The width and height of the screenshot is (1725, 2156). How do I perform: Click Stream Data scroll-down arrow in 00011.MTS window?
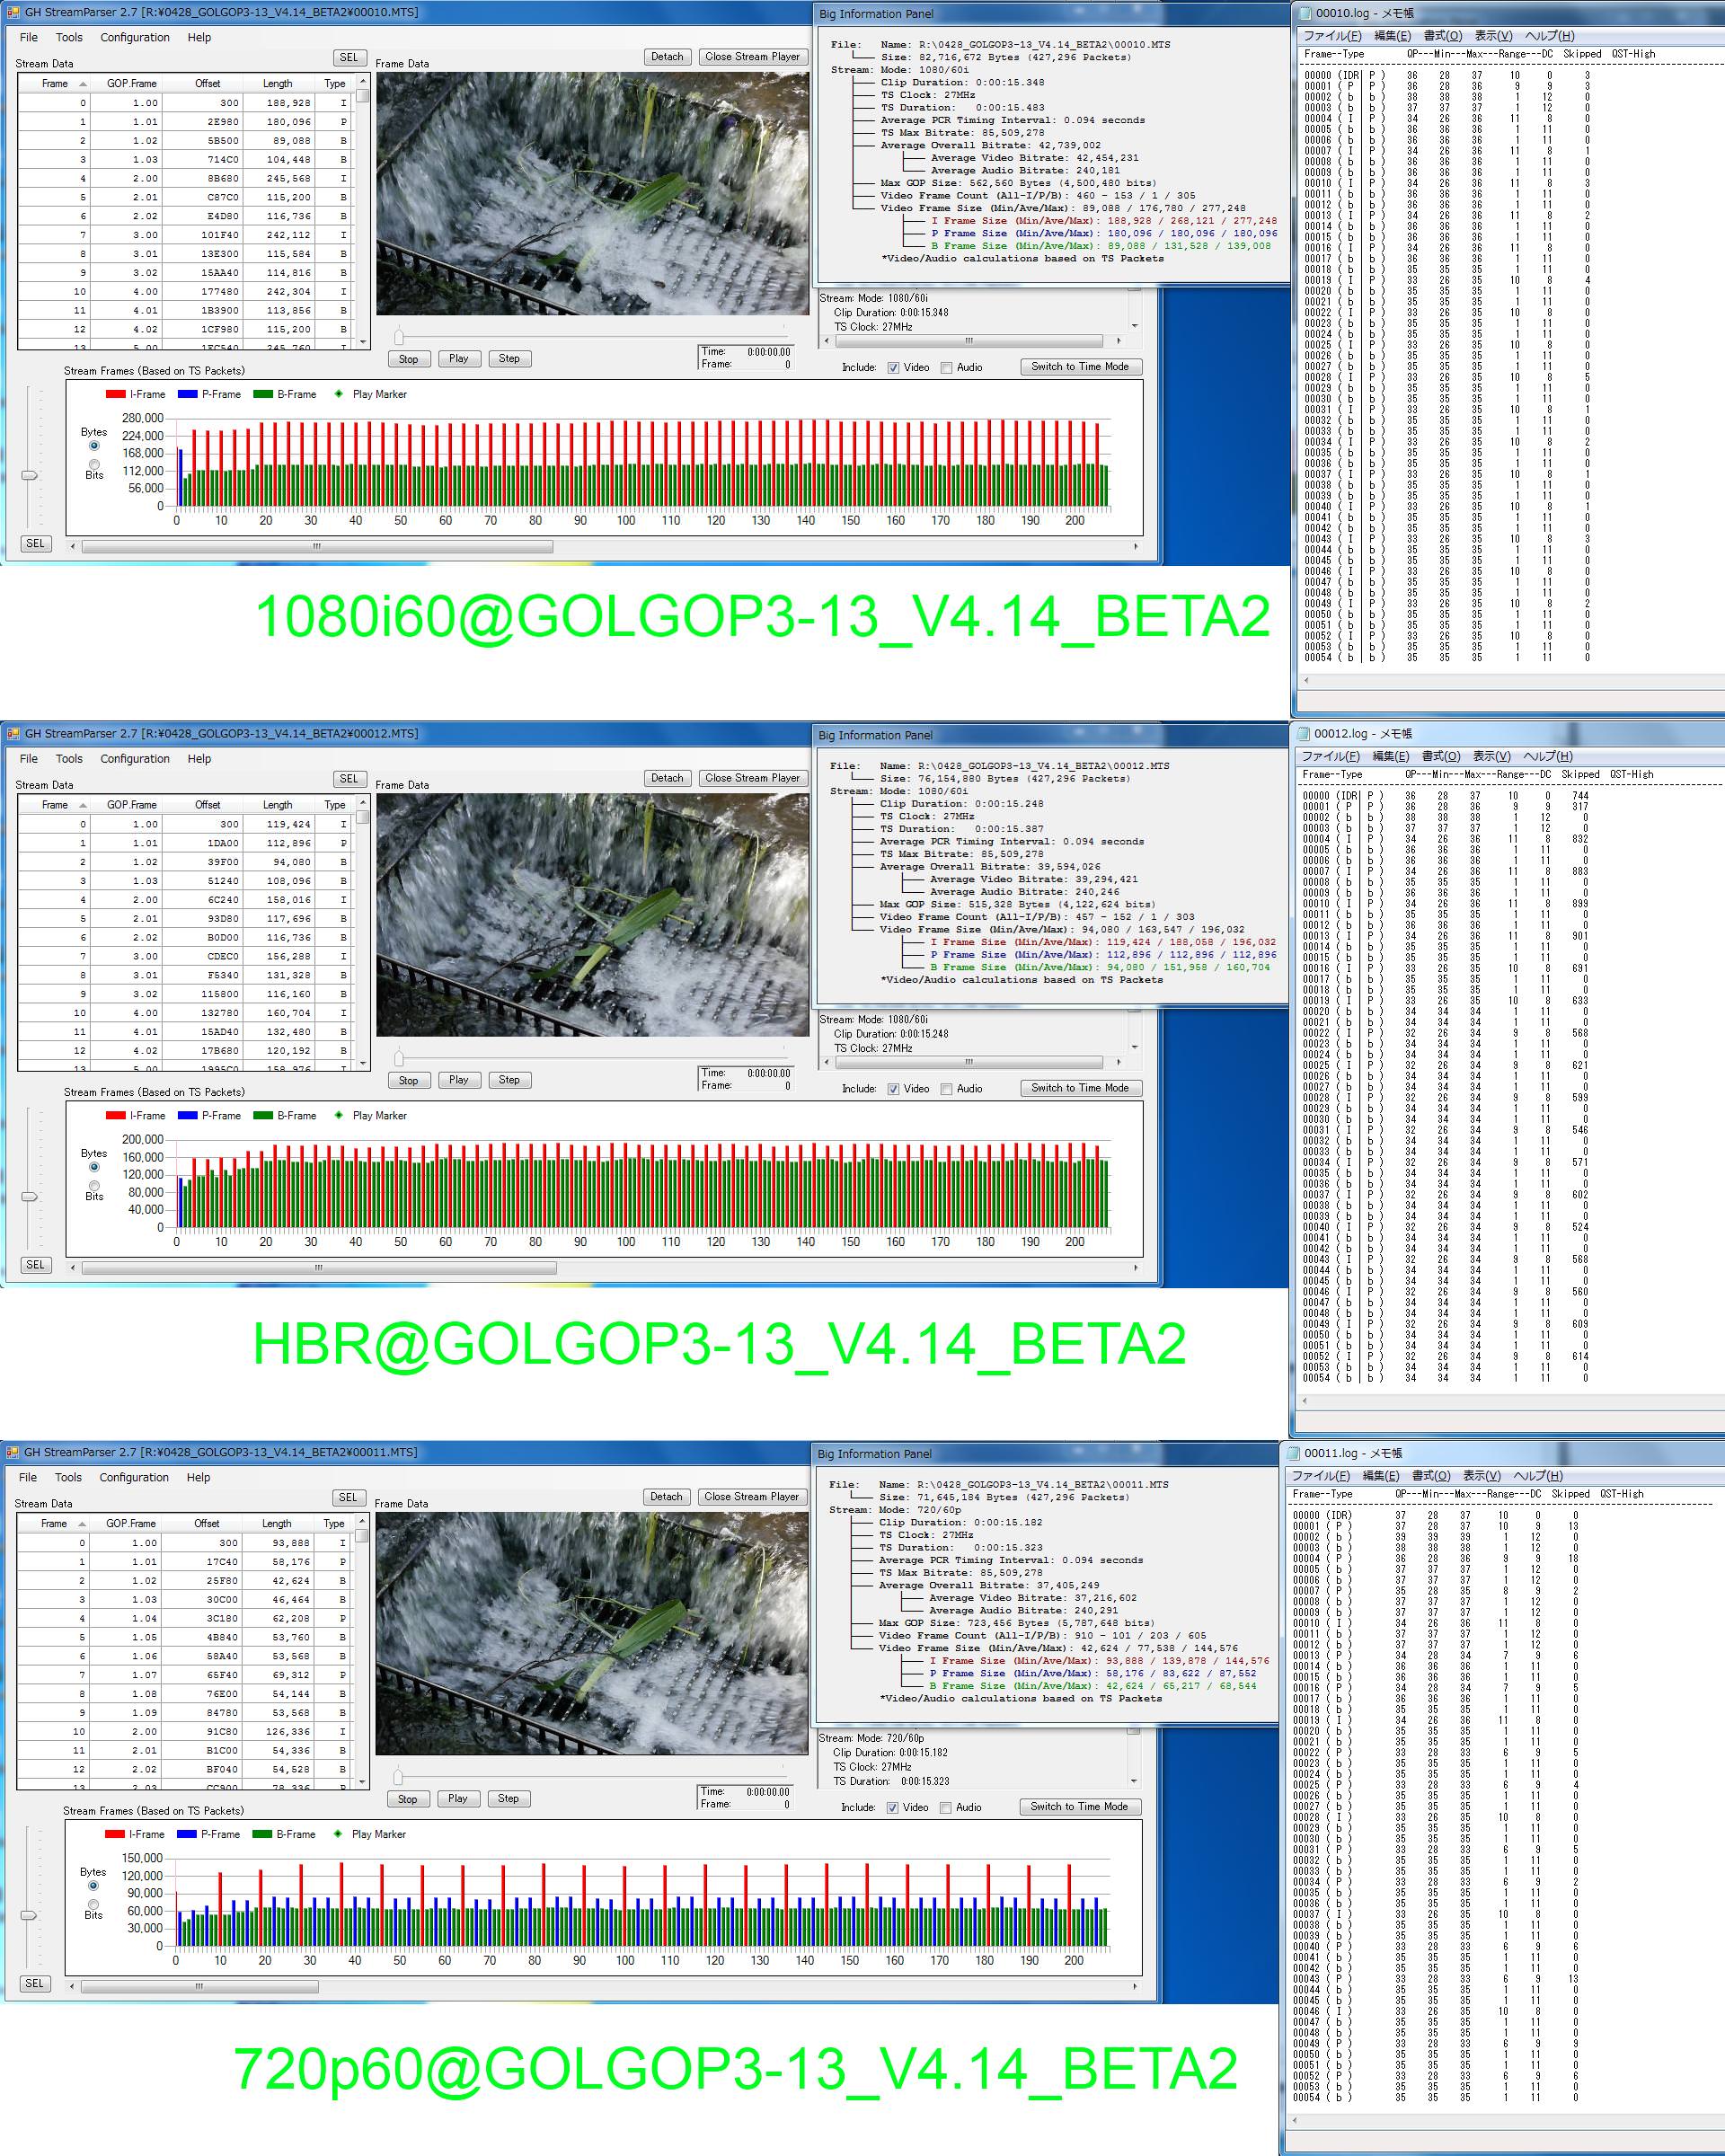click(x=362, y=1782)
